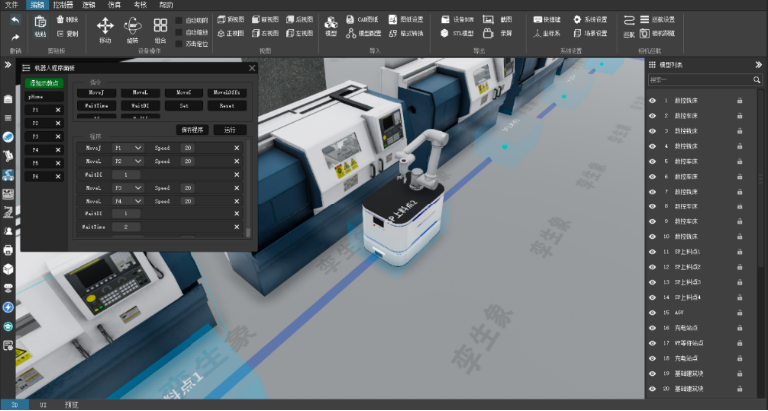
Task: Click the 移除 trash can icon
Action: click(x=60, y=20)
